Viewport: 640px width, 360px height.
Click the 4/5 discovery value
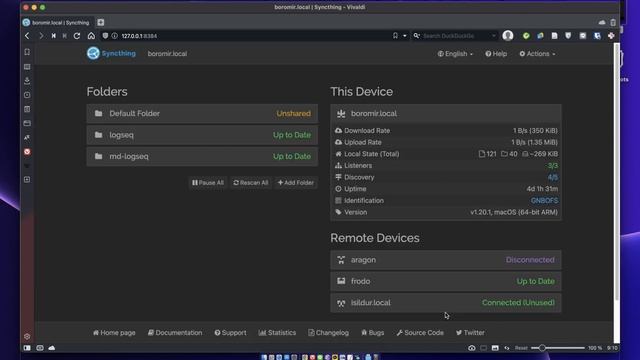point(553,177)
